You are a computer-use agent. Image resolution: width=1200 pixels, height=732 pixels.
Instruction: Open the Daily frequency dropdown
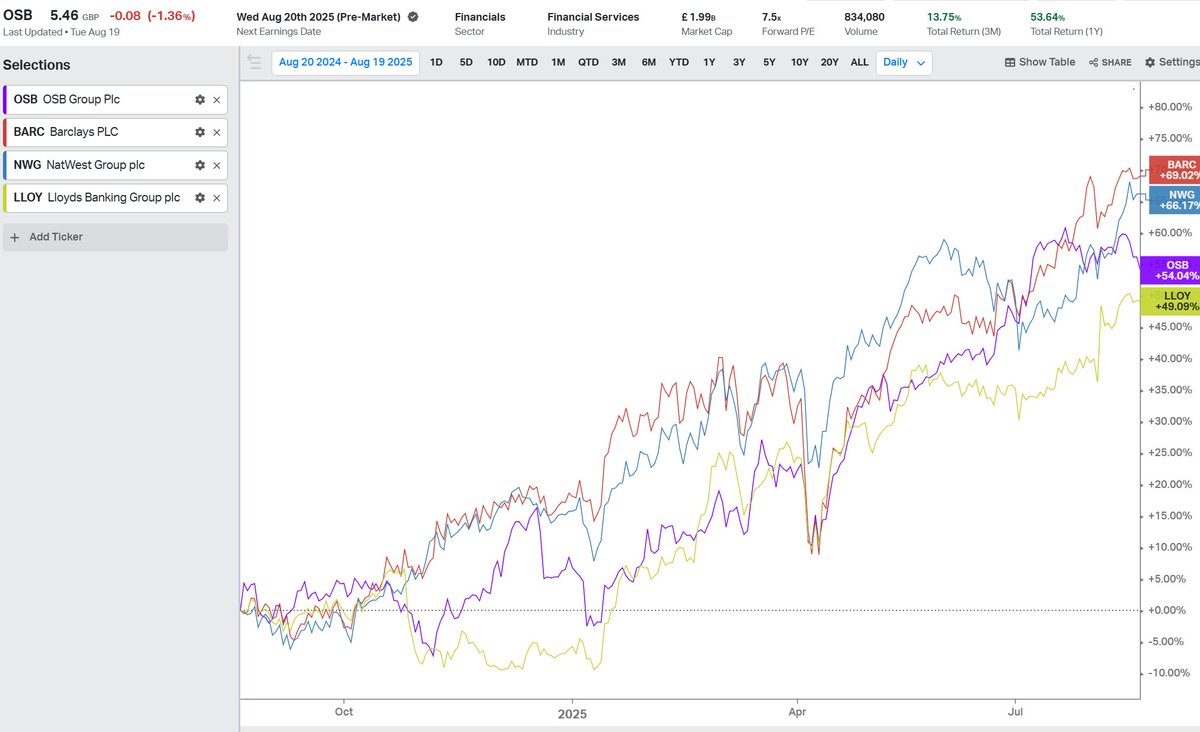(x=904, y=62)
